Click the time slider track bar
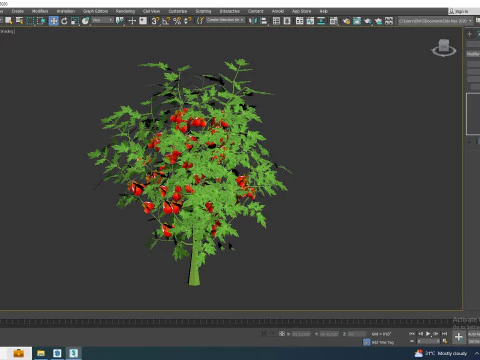Screen dimensions: 480x360 click(x=227, y=322)
